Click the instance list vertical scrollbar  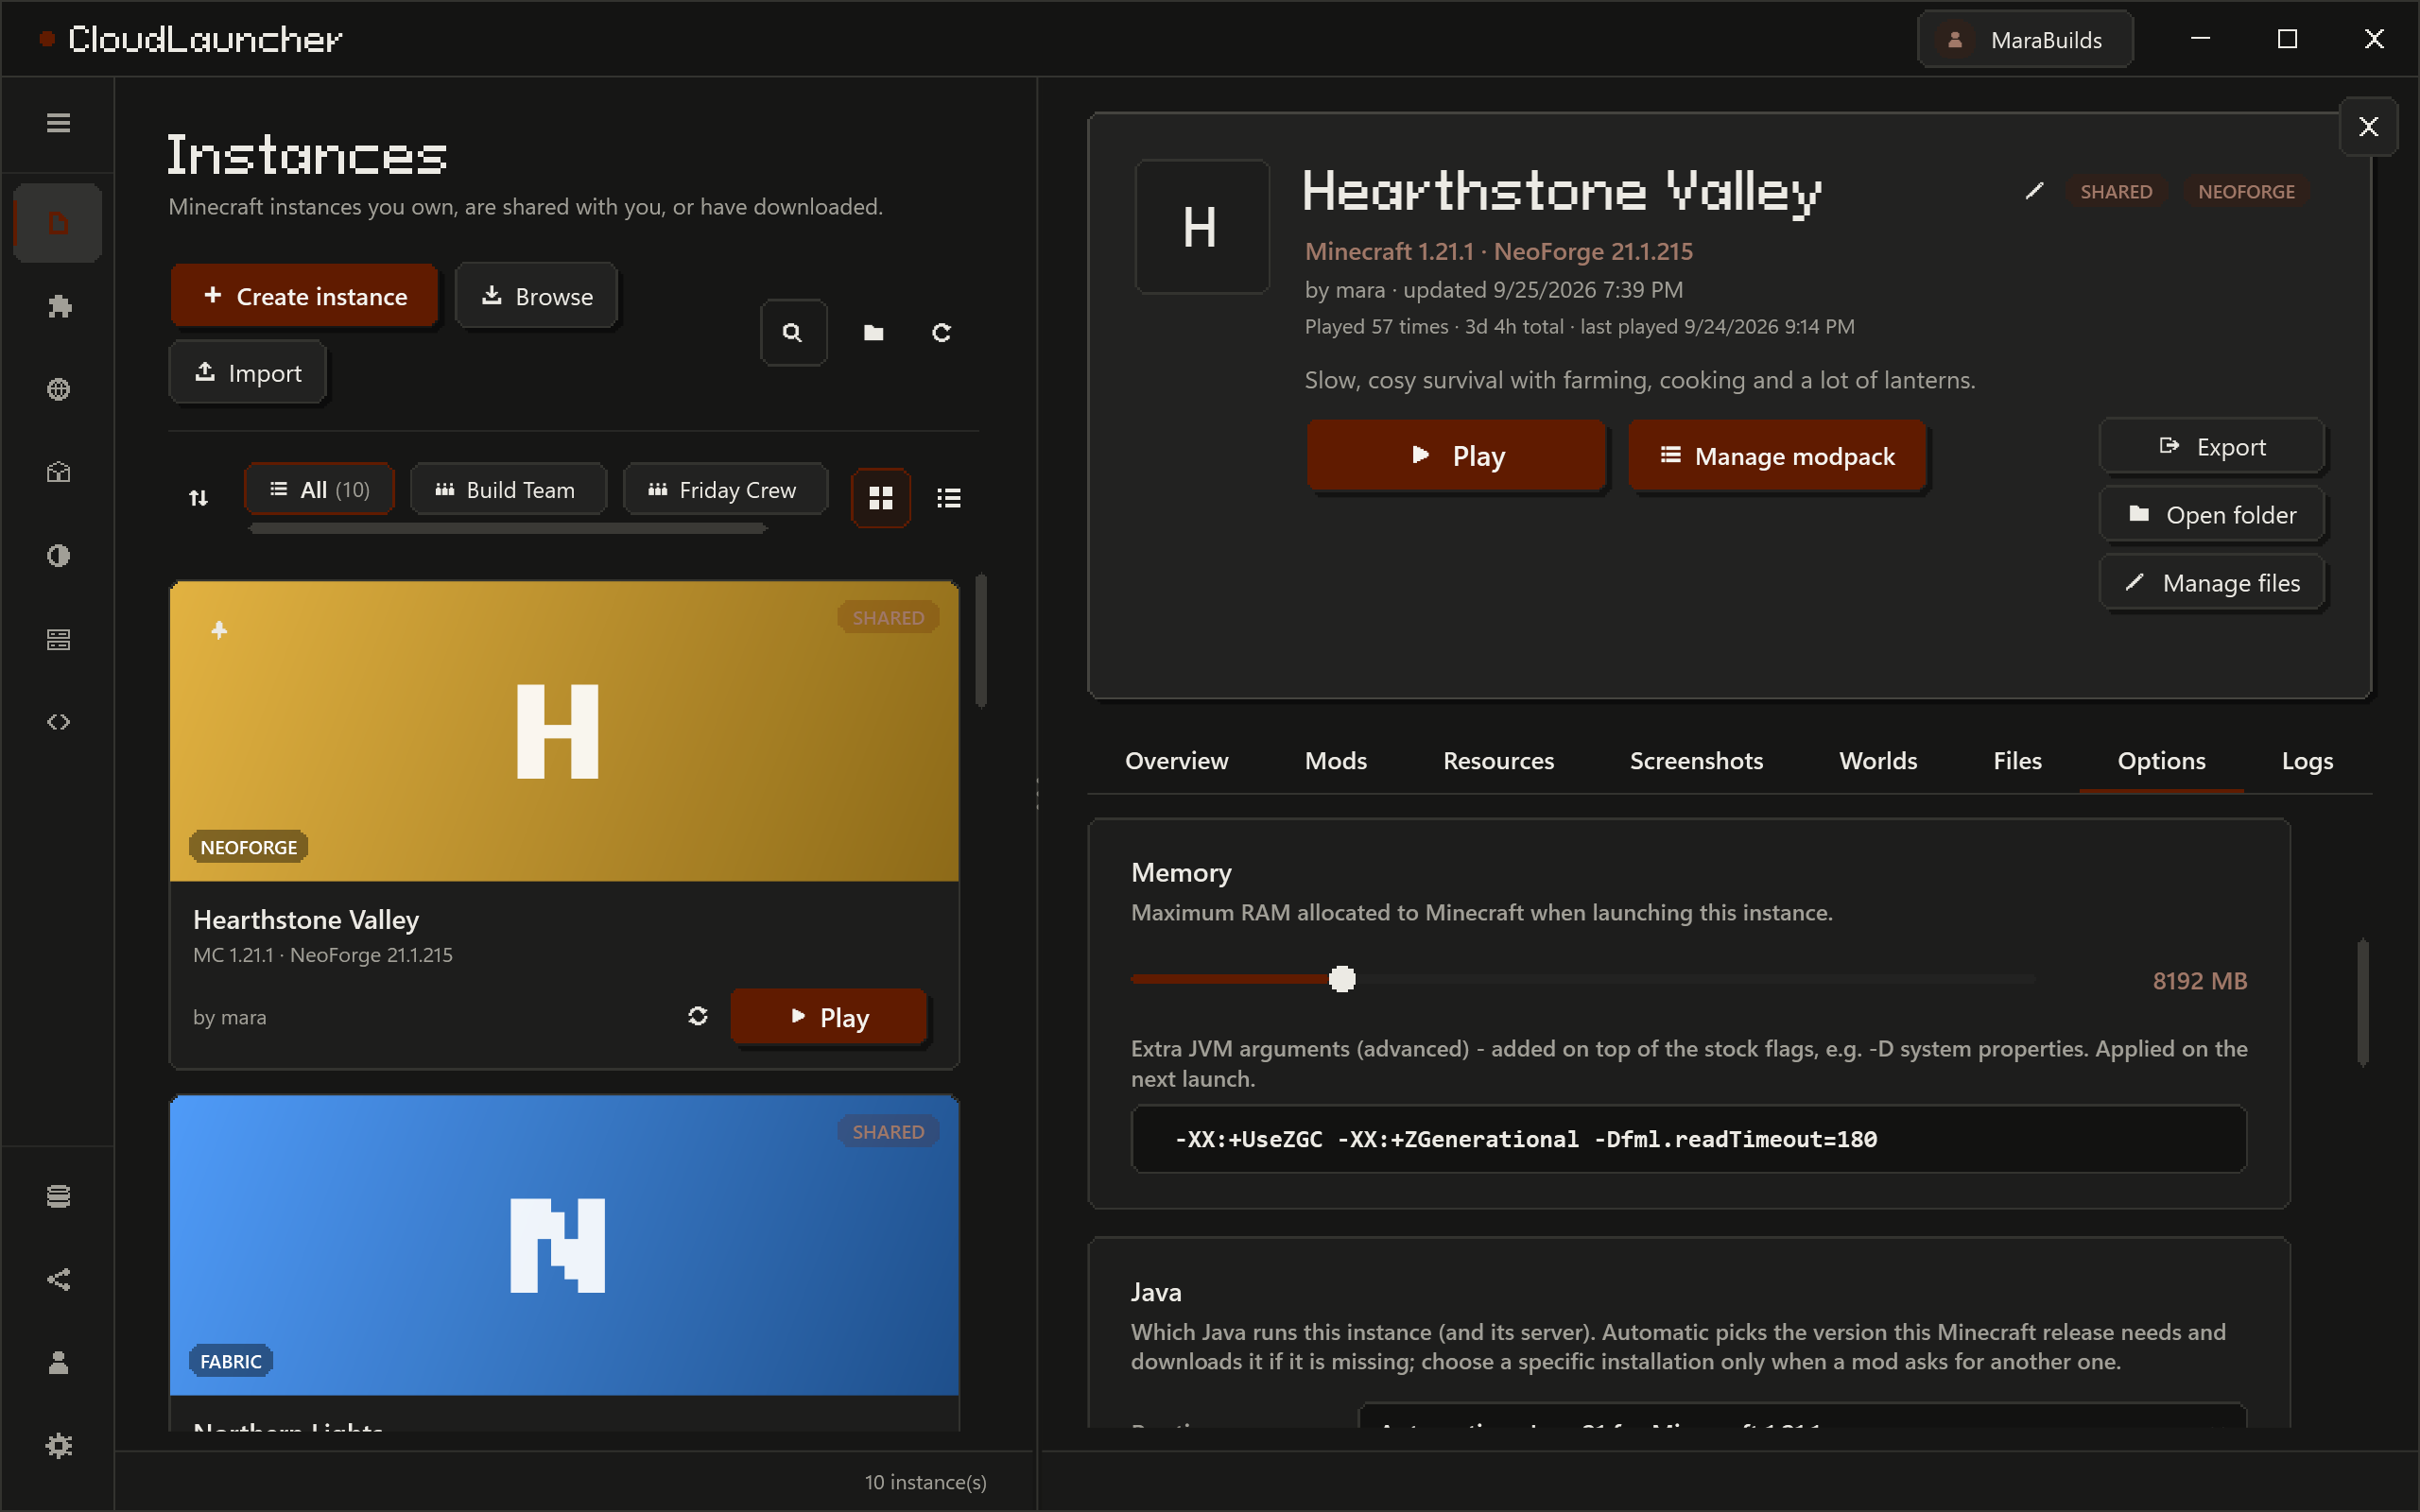click(981, 640)
